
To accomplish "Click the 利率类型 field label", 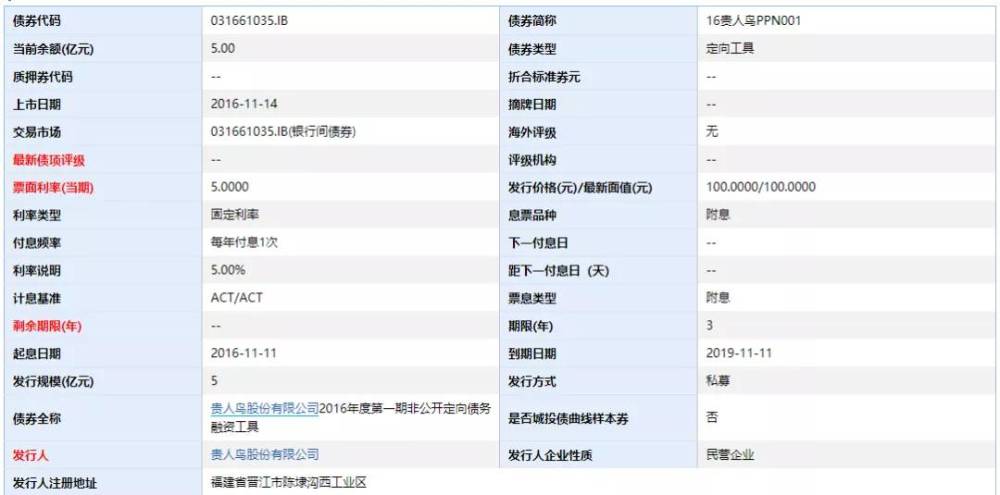I will click(x=36, y=216).
